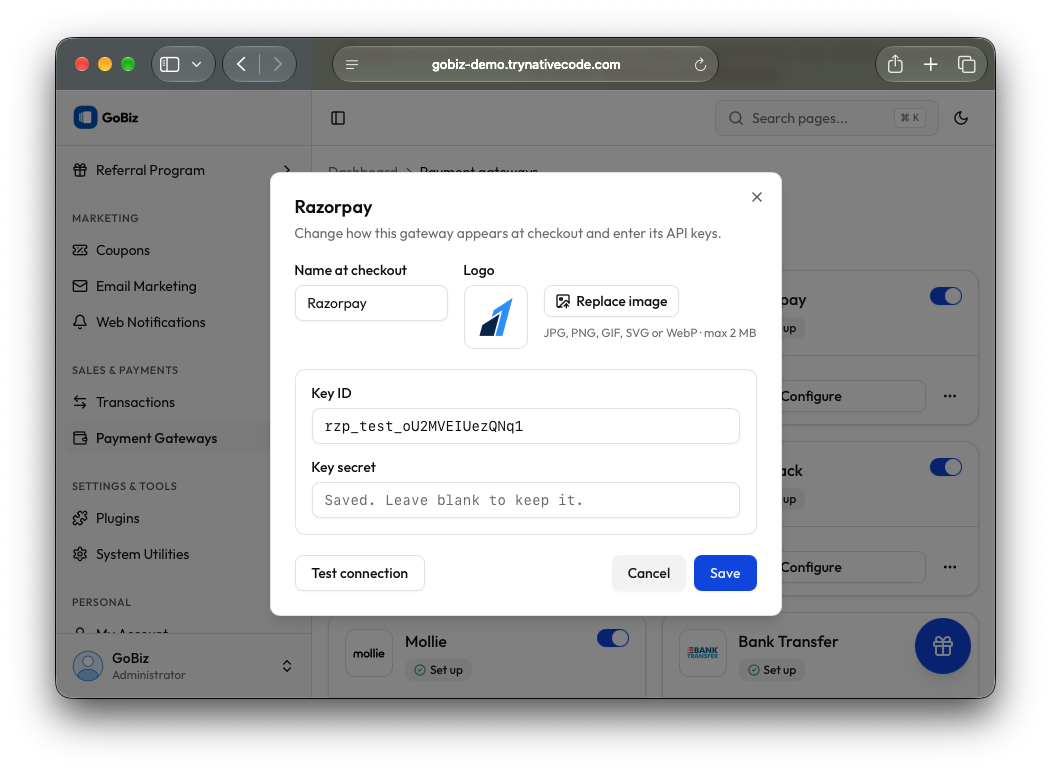Viewport: 1051px width, 772px height.
Task: Toggle the first gateway switch above Configure
Action: tap(946, 296)
